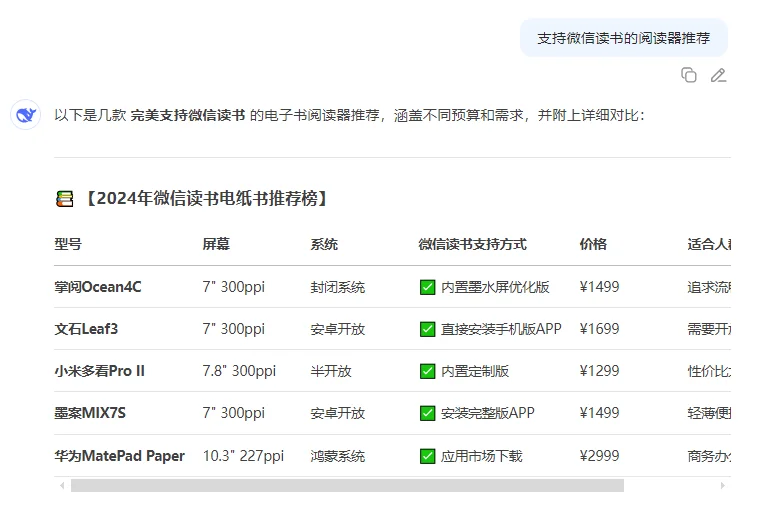Click the 系统 column header
Image resolution: width=770 pixels, height=512 pixels.
tap(324, 244)
